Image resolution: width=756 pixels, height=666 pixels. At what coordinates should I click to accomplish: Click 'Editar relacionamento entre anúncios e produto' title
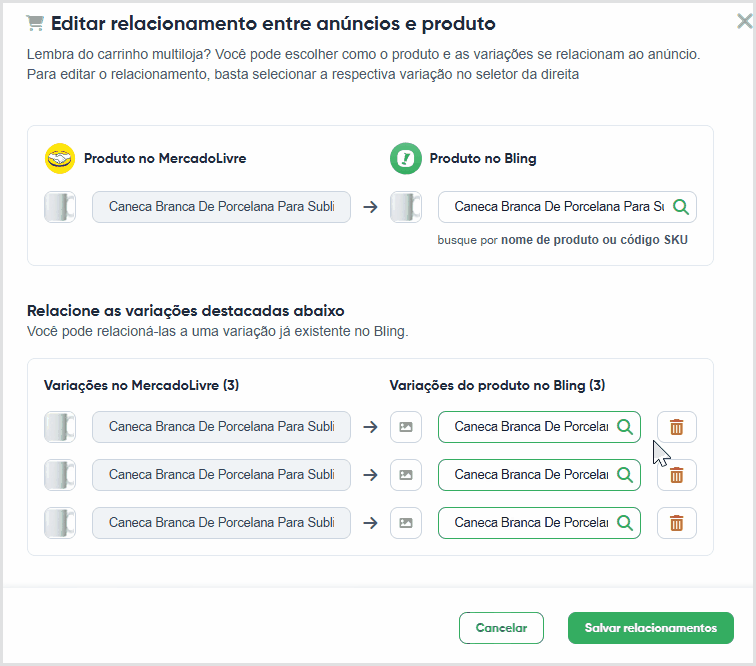pyautogui.click(x=273, y=23)
